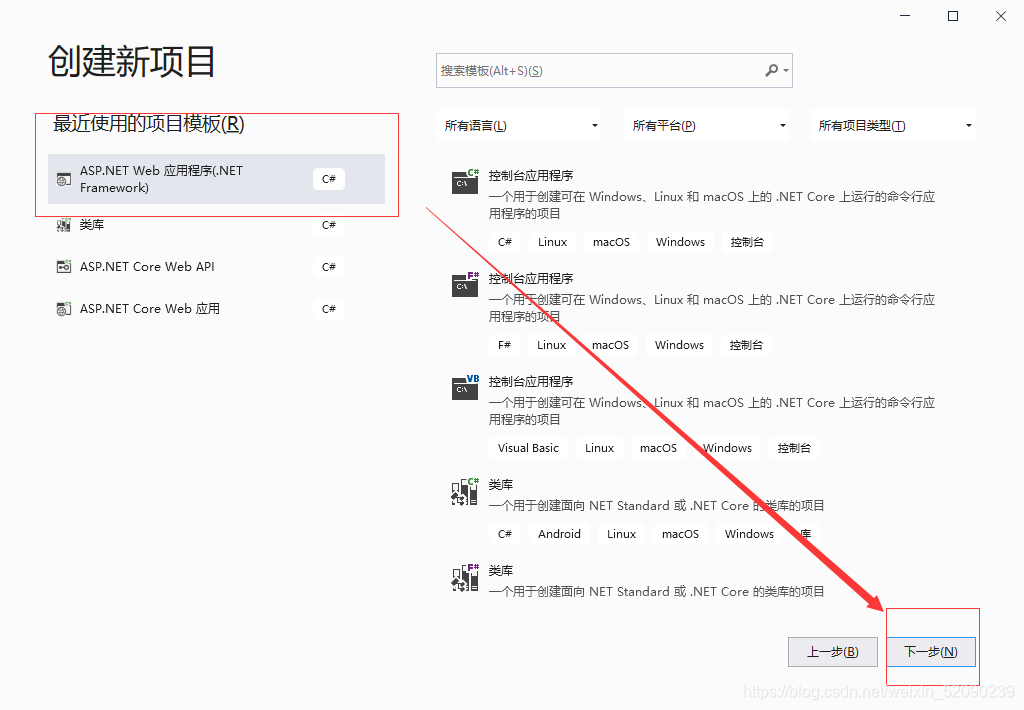
Task: Close the 创建新项目 dialog
Action: click(1000, 16)
